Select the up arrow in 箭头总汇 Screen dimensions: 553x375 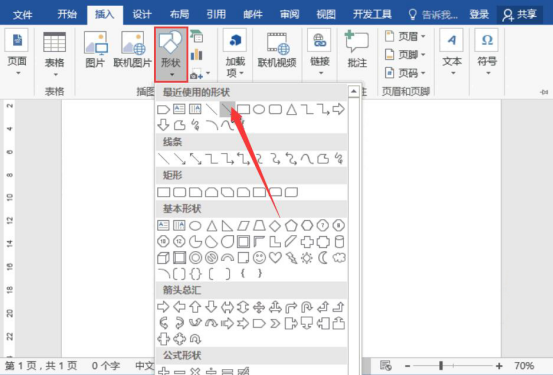(x=195, y=307)
